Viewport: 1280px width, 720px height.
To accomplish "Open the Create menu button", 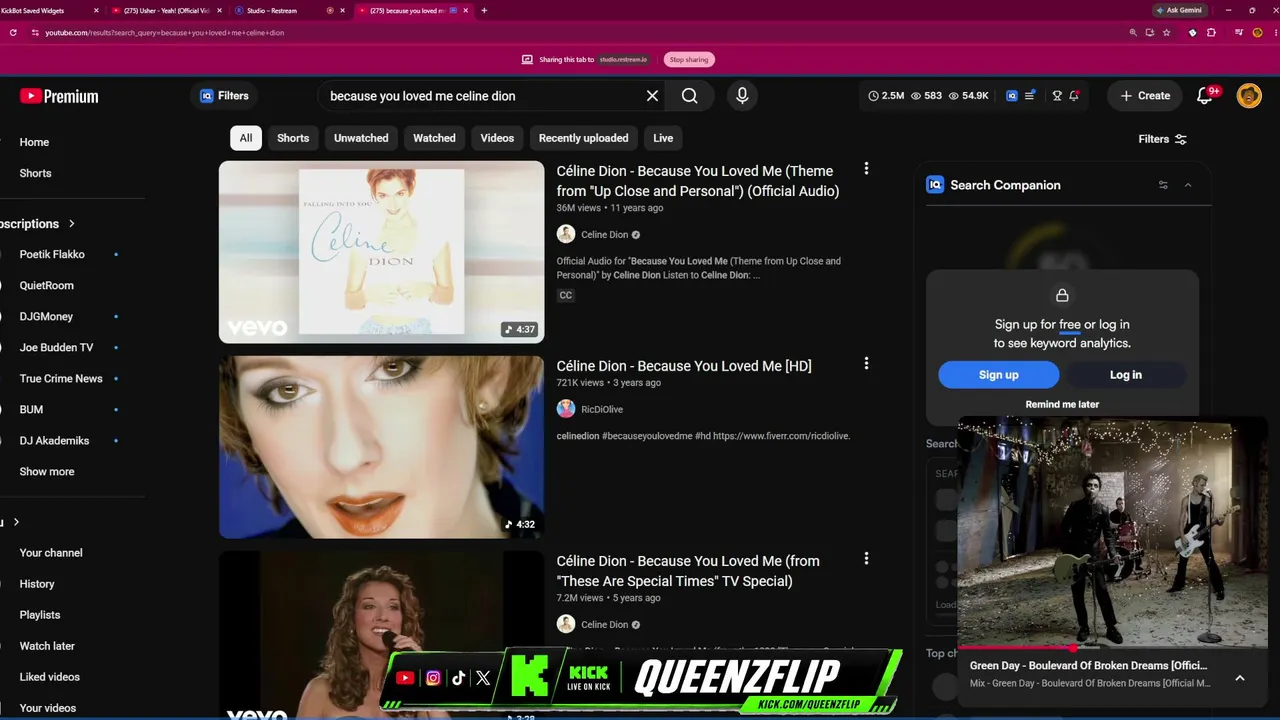I will (x=1145, y=96).
